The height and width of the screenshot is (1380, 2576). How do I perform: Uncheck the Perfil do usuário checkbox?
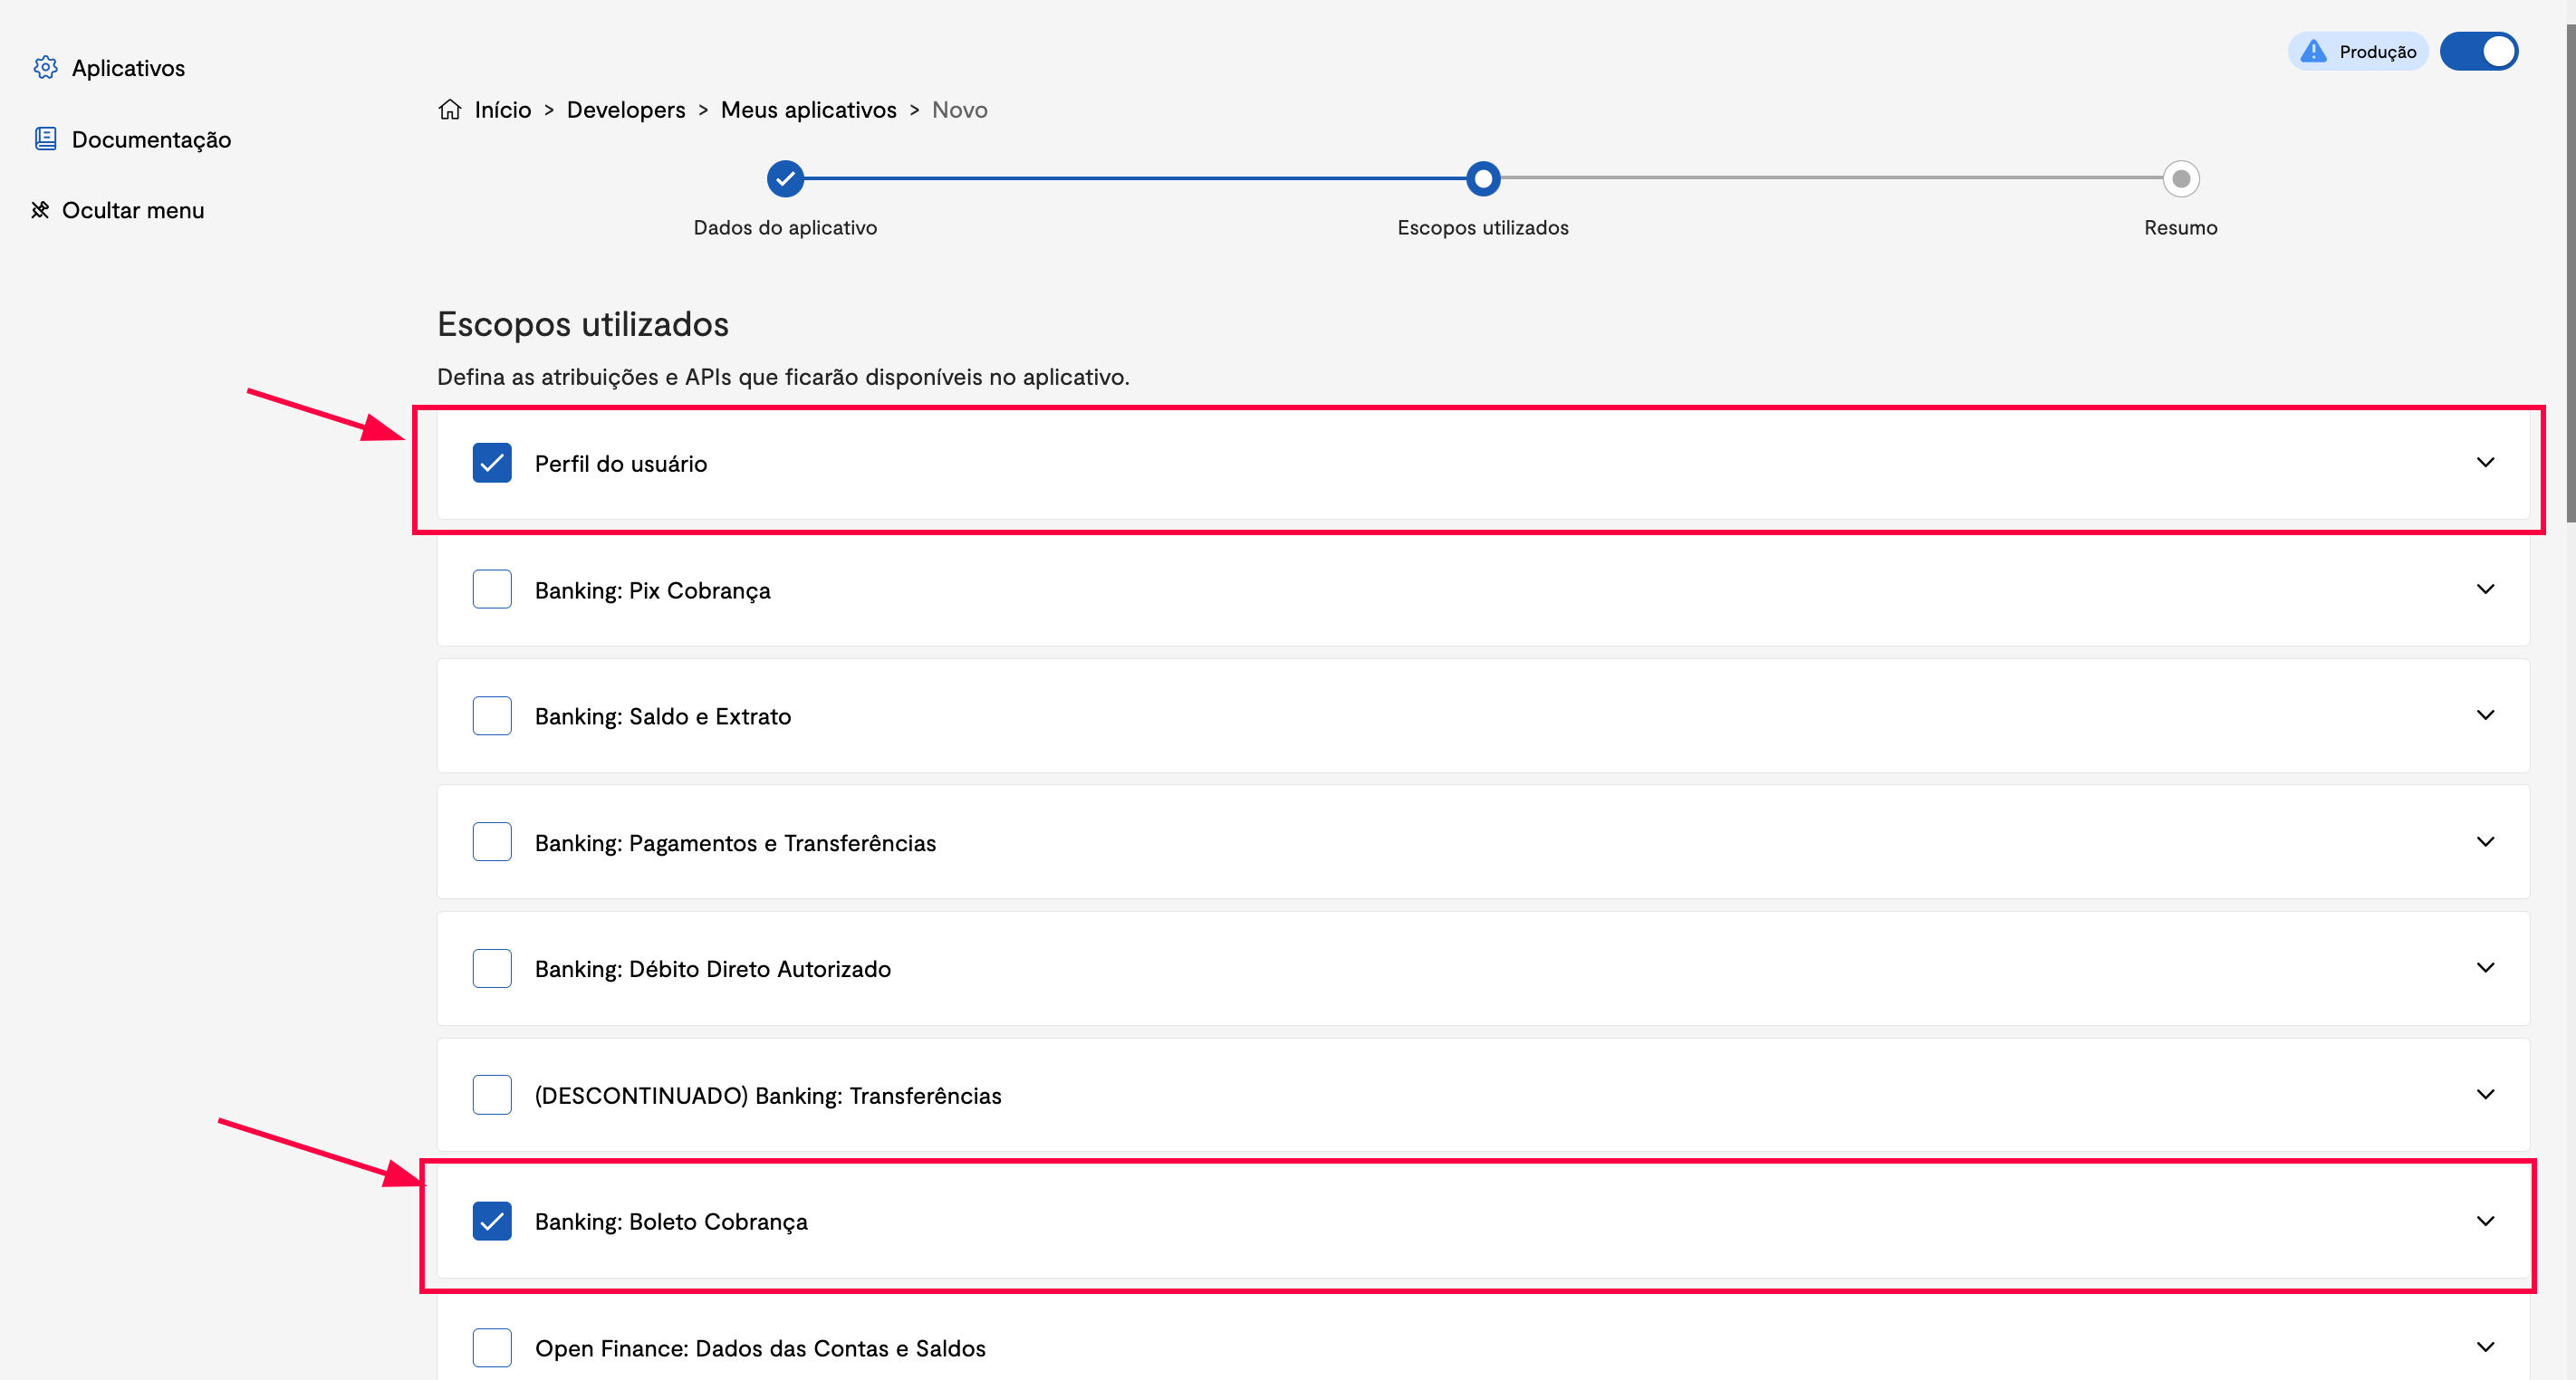click(x=492, y=463)
